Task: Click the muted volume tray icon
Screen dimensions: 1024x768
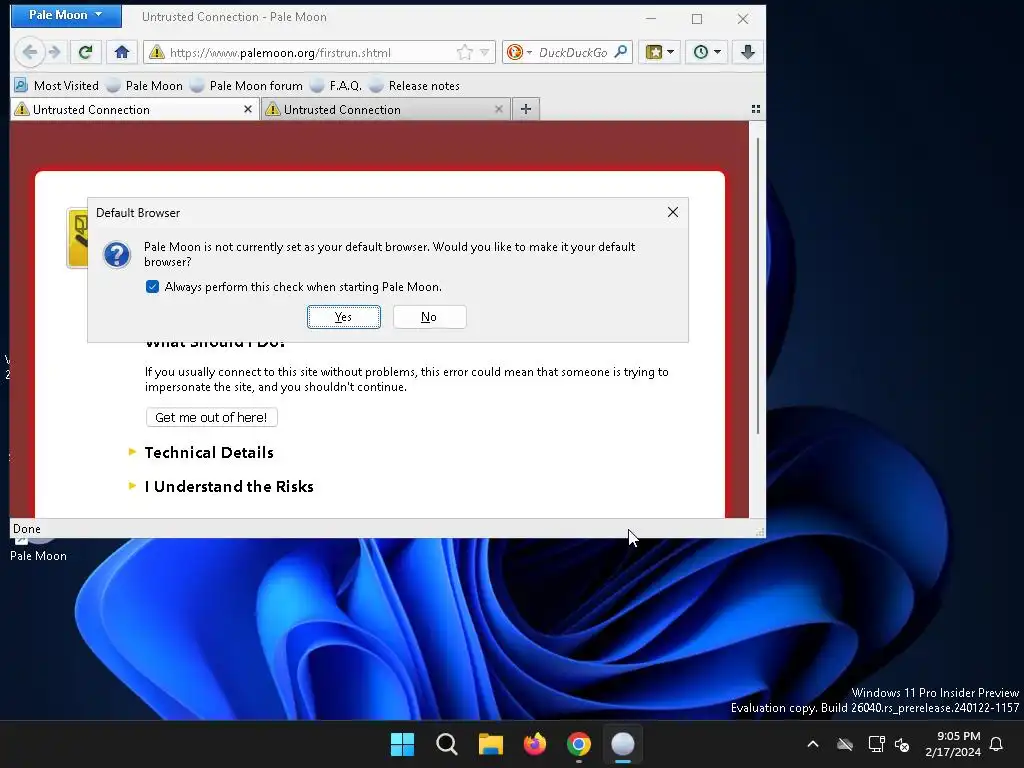Action: 903,744
